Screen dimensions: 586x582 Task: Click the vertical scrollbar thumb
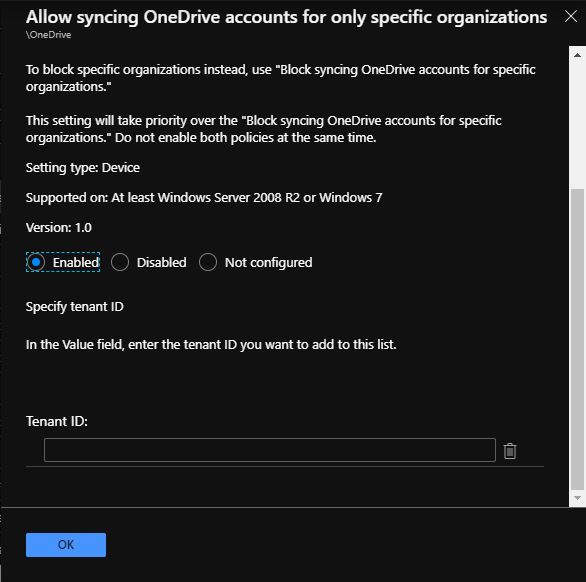577,339
